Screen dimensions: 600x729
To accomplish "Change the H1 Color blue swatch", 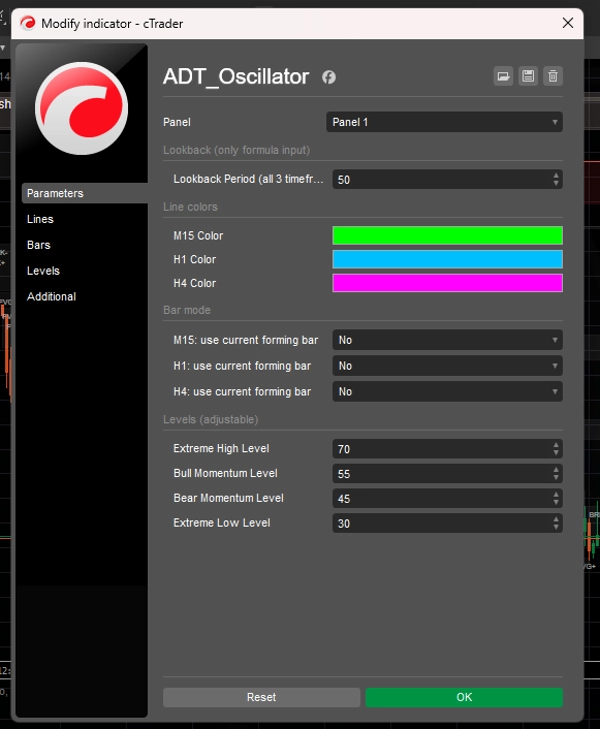I will [x=448, y=259].
